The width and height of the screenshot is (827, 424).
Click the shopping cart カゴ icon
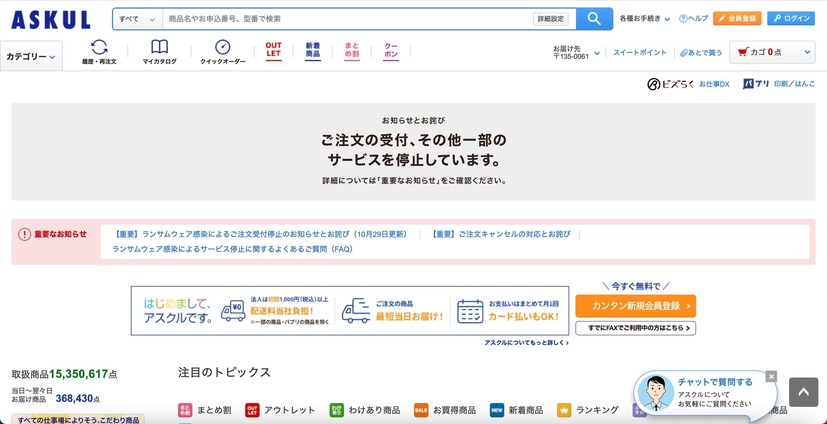tap(743, 52)
